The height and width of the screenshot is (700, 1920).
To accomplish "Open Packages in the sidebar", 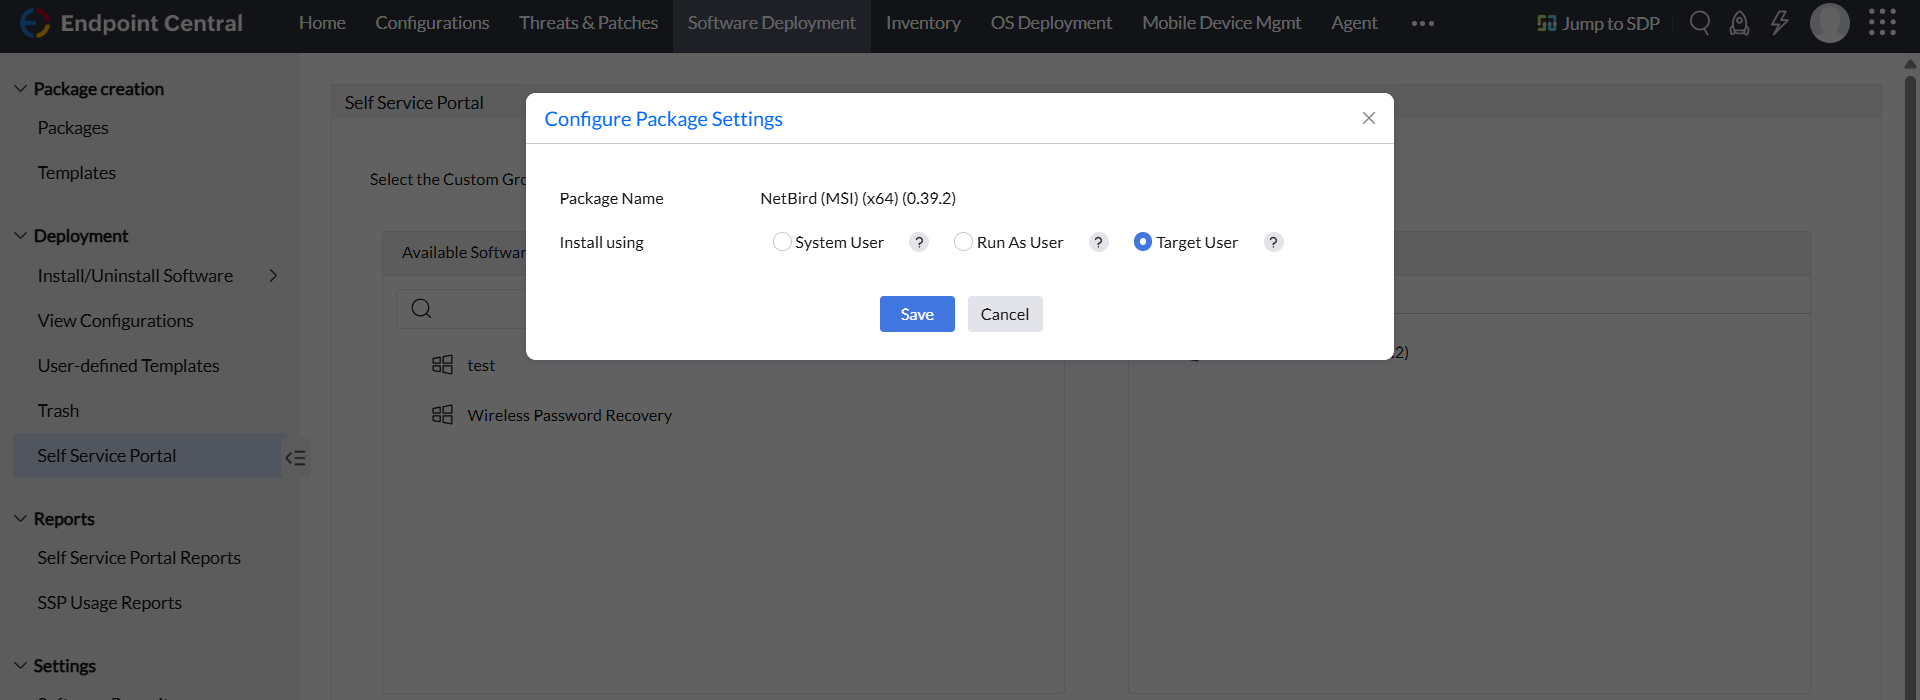I will pyautogui.click(x=73, y=128).
